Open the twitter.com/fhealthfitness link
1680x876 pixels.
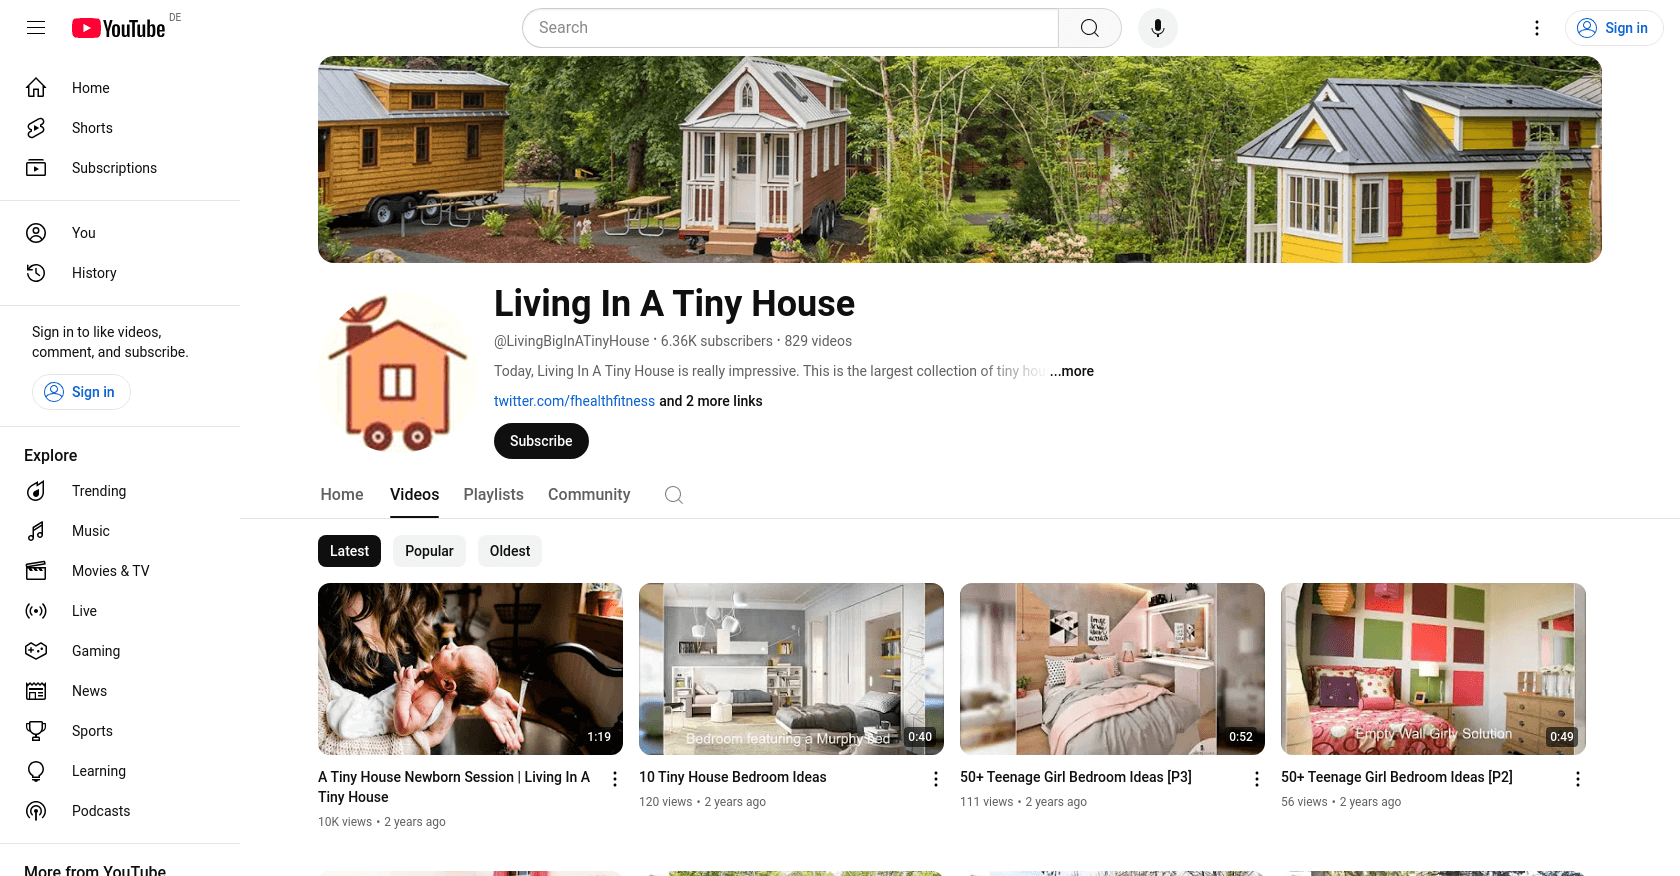(x=574, y=401)
